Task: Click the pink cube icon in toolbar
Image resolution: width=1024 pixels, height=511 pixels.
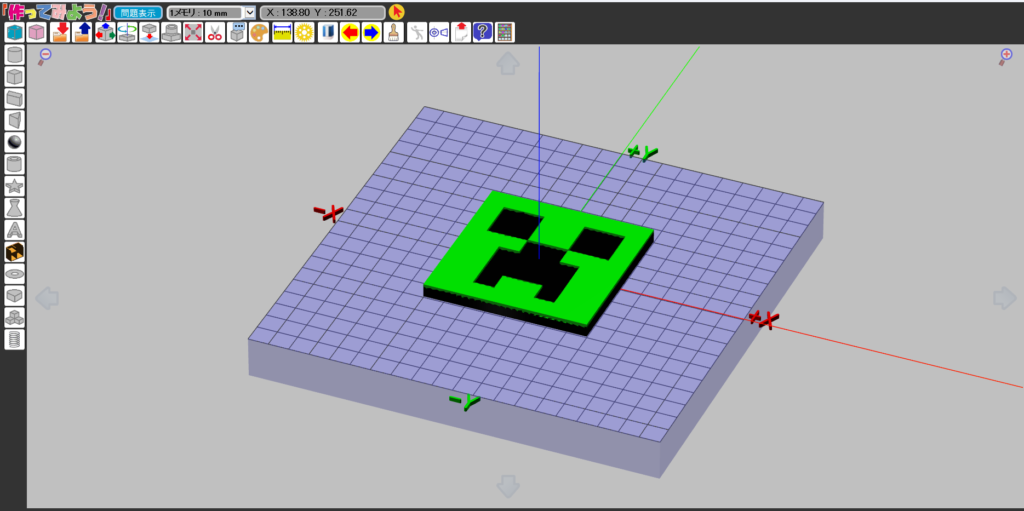Action: tap(37, 33)
